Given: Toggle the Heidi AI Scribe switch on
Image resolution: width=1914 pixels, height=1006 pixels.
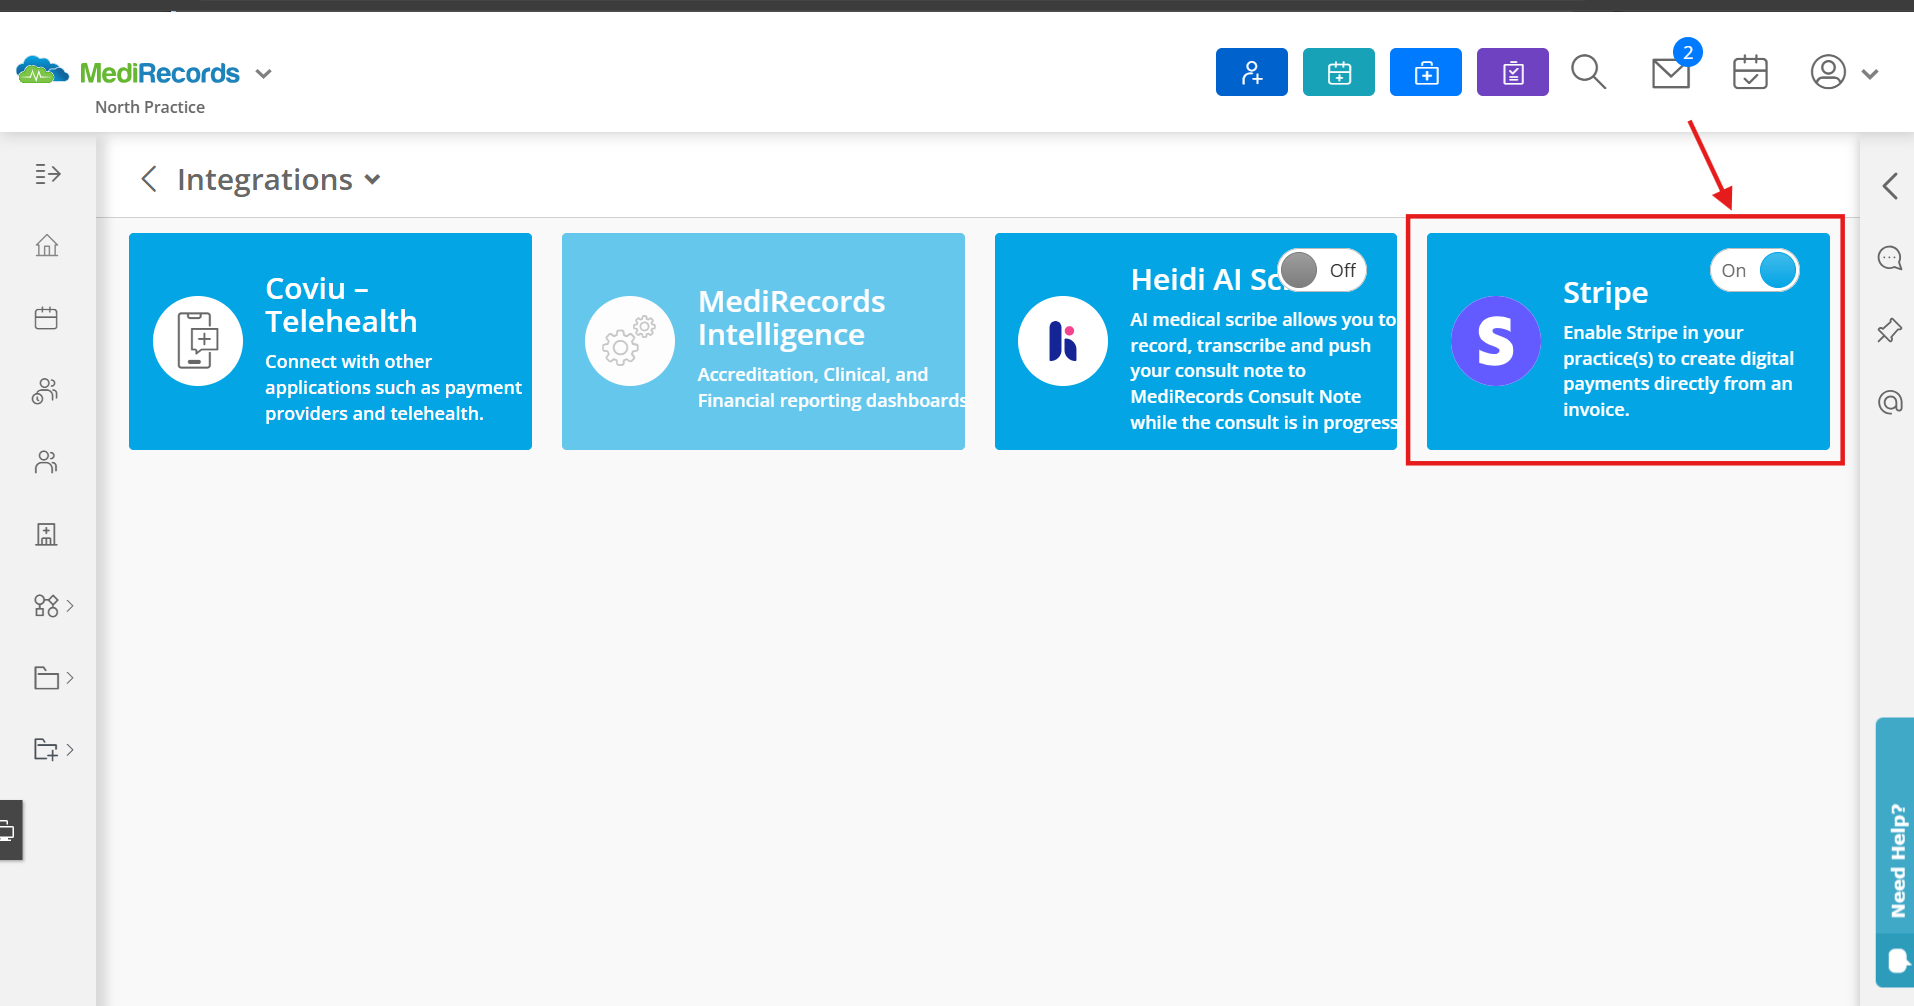Looking at the screenshot, I should (1322, 270).
